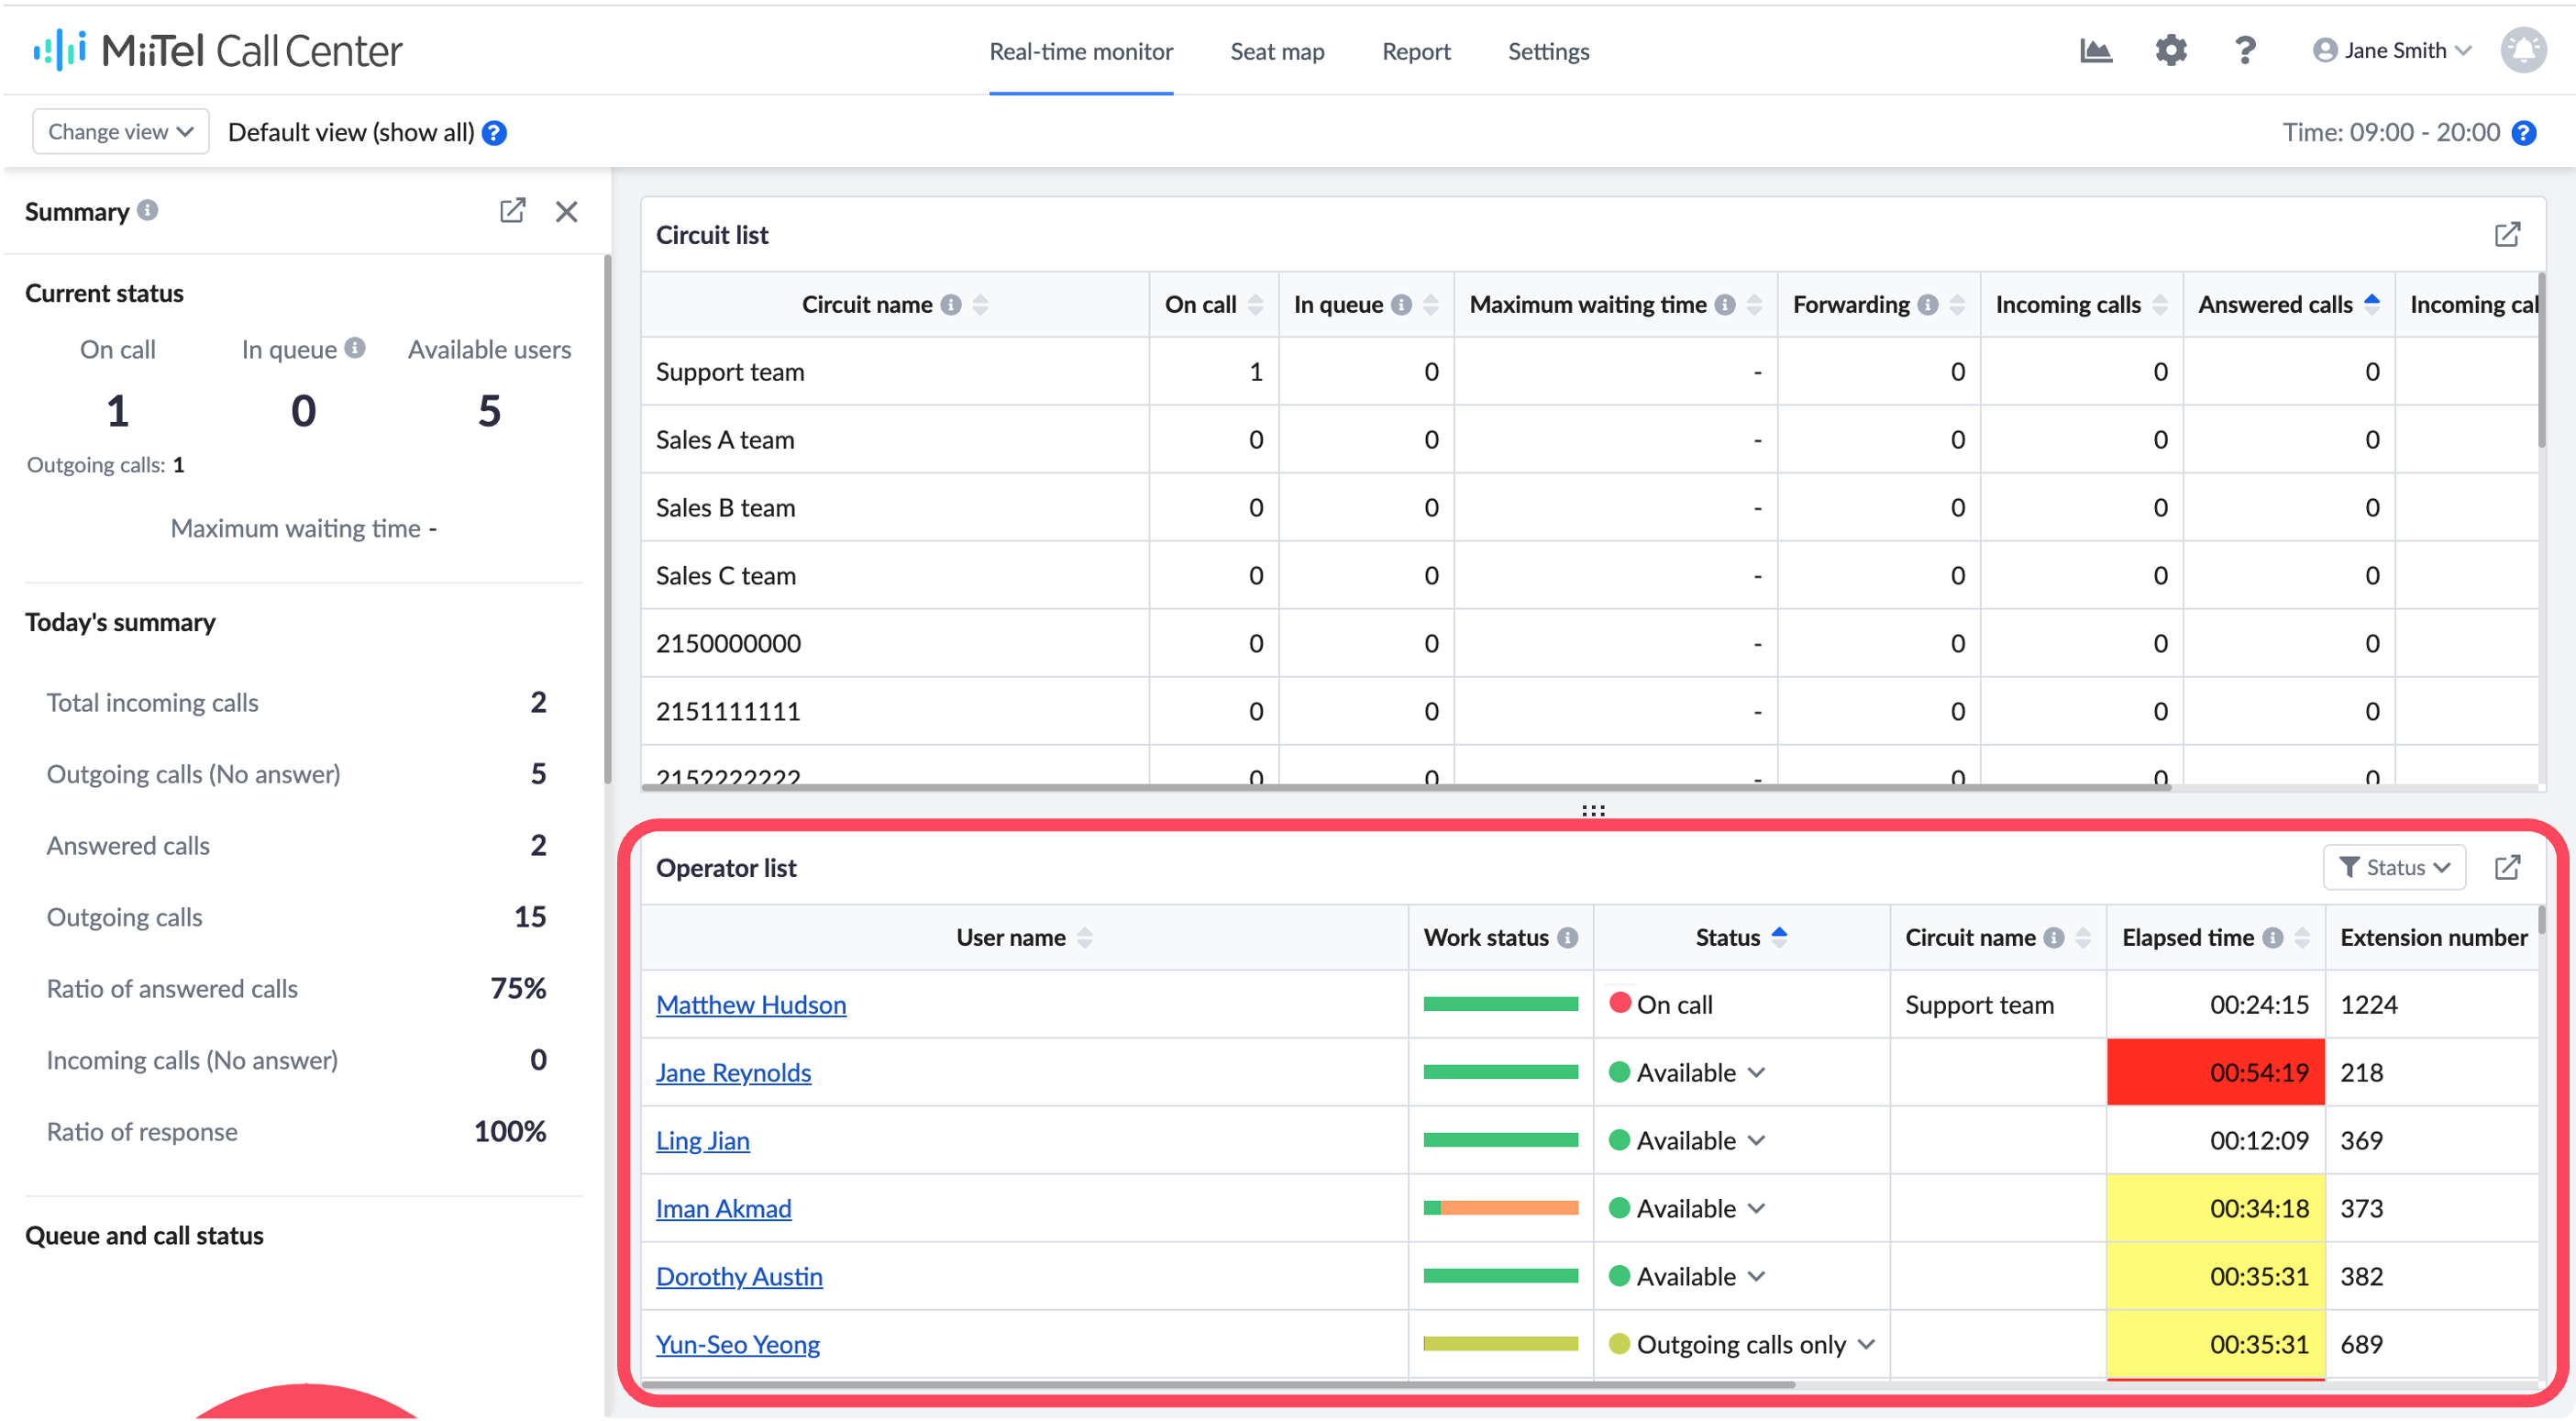Pop out the Operator list panel
This screenshot has width=2576, height=1421.
pos(2506,867)
